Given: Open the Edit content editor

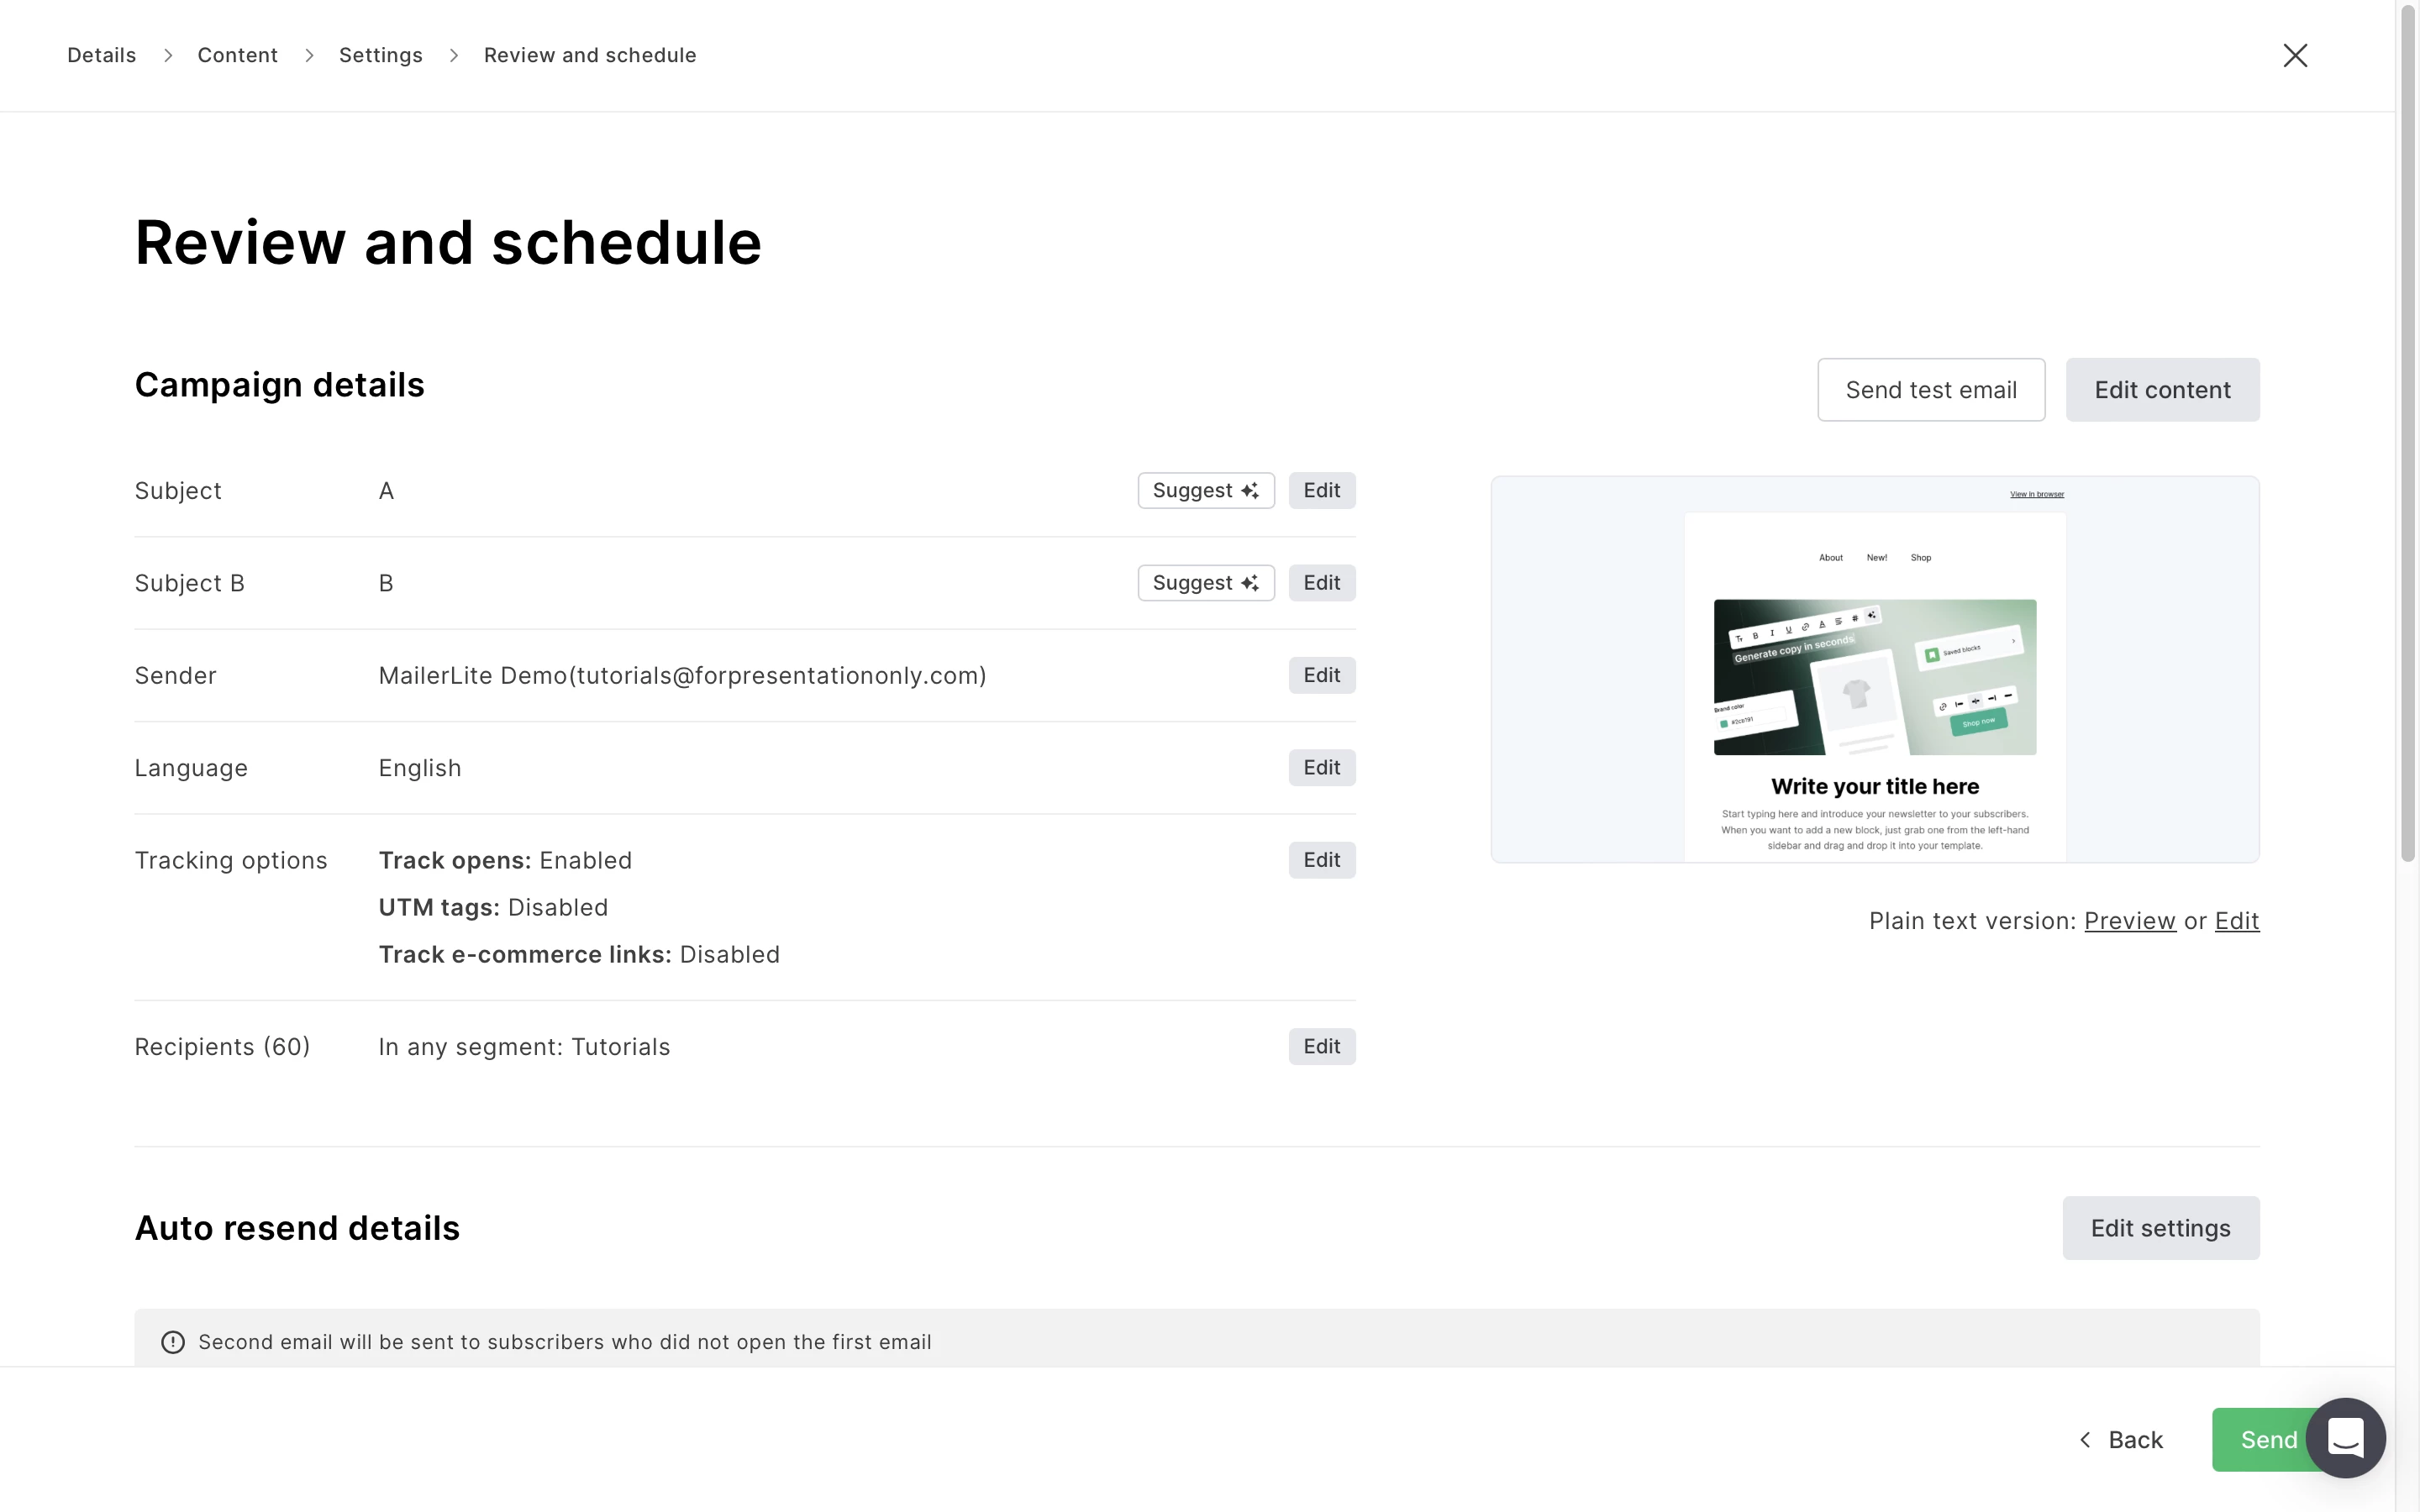Looking at the screenshot, I should point(2162,390).
